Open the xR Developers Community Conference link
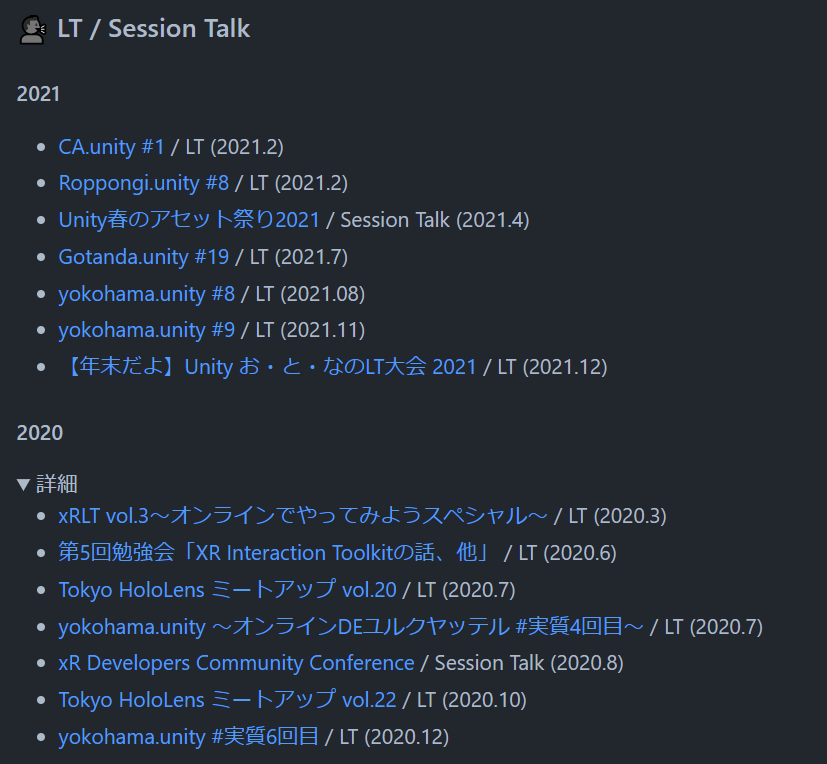Viewport: 827px width, 764px height. tap(235, 662)
